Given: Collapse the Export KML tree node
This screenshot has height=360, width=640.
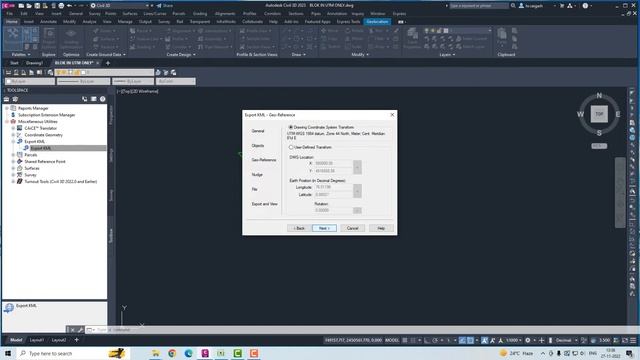Looking at the screenshot, I should pos(13,141).
